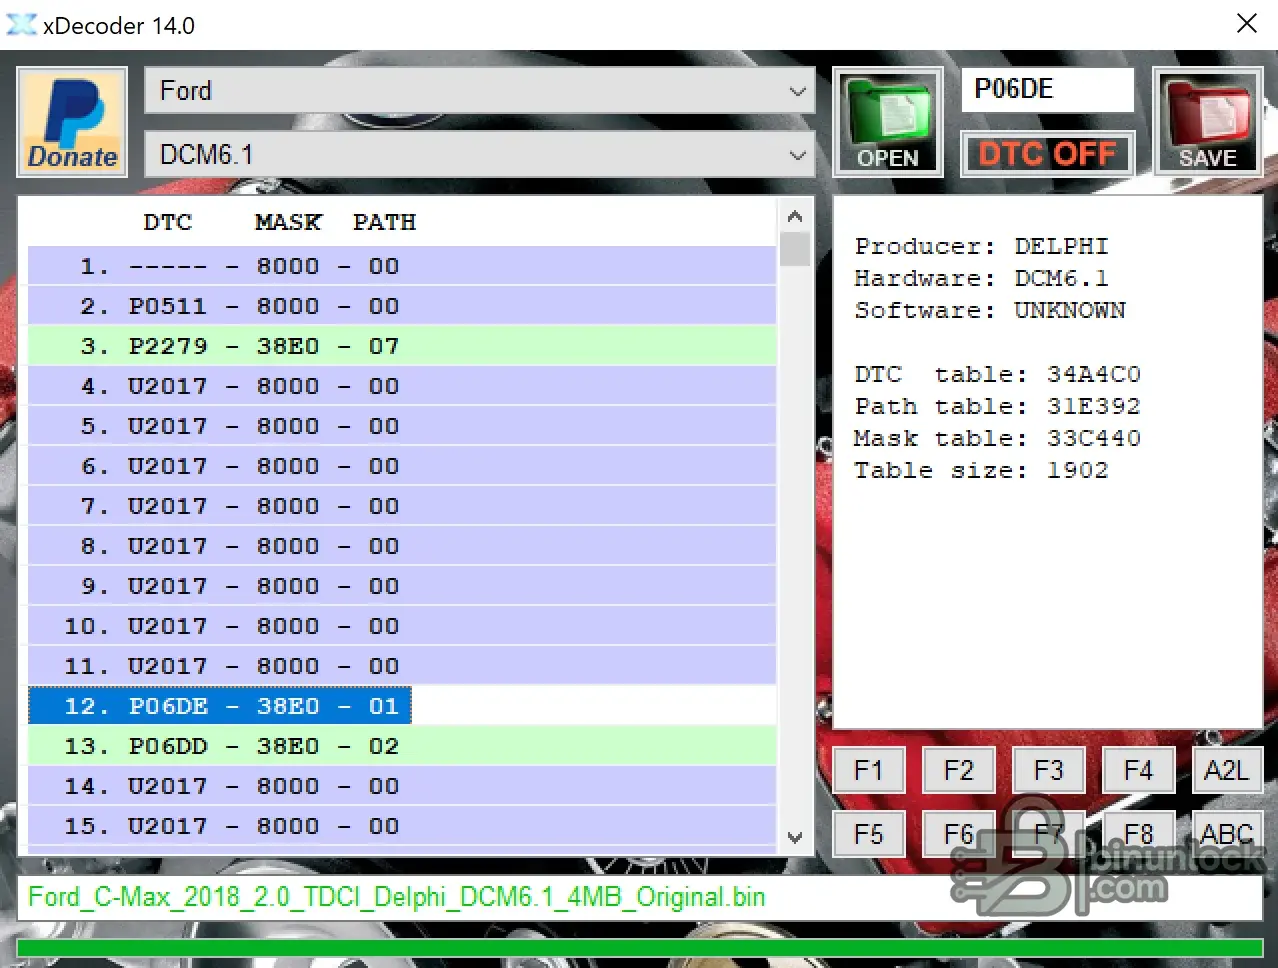Image resolution: width=1278 pixels, height=968 pixels.
Task: Select row 5 U2017 entry
Action: [x=402, y=426]
